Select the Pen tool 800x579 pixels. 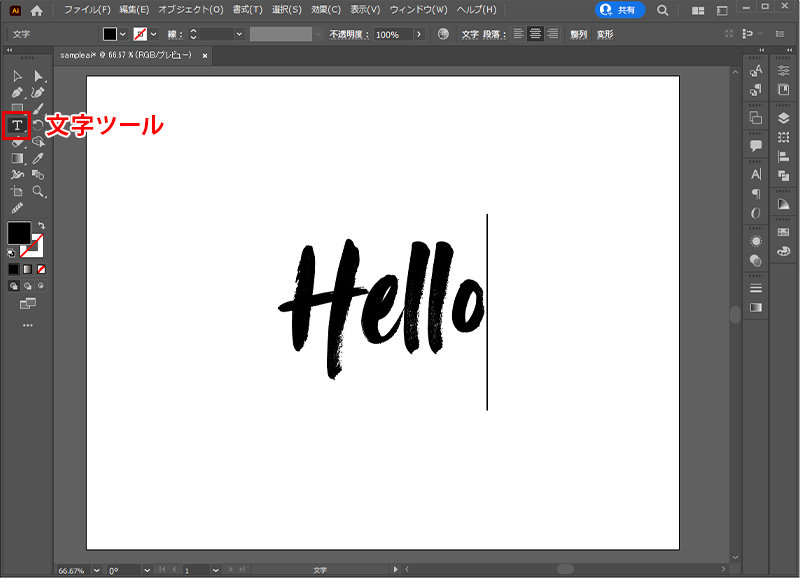point(17,92)
